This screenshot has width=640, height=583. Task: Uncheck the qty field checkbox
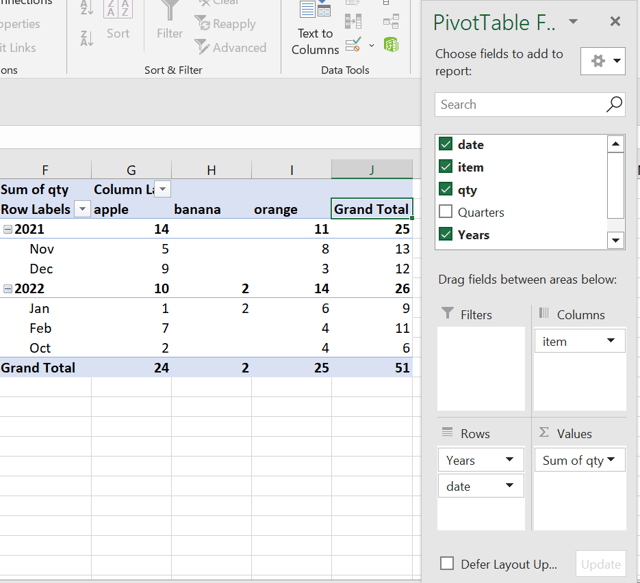445,189
